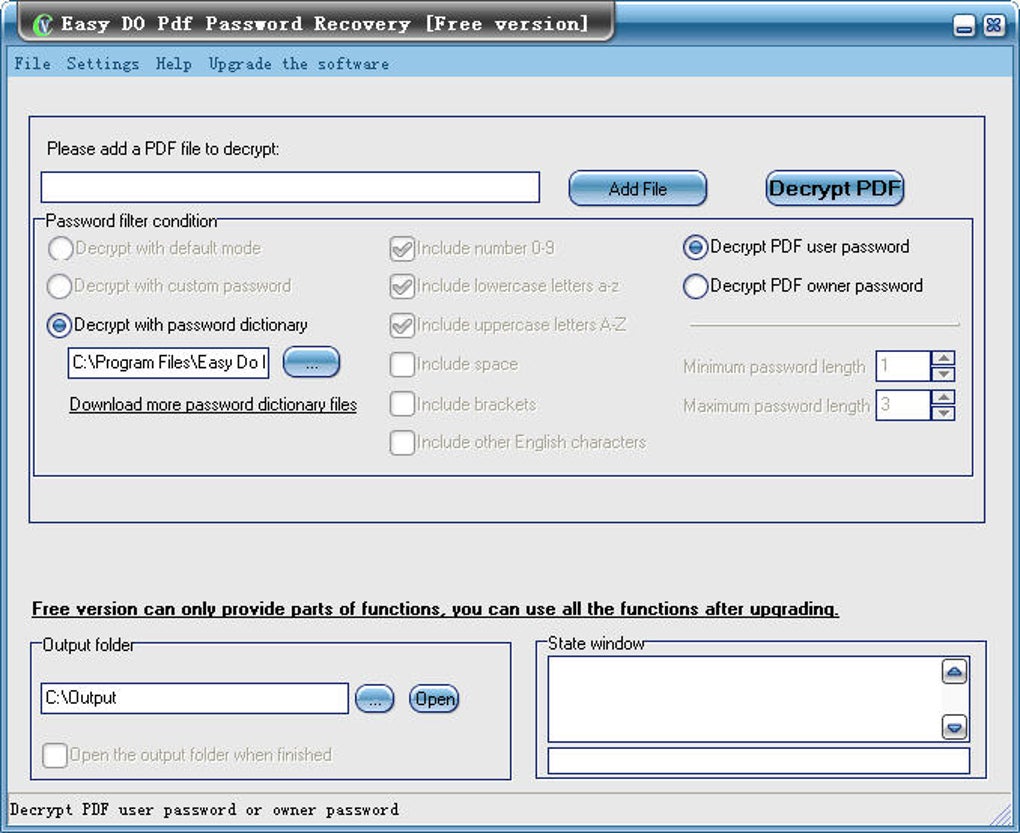Increase minimum password length with up arrow

click(943, 358)
